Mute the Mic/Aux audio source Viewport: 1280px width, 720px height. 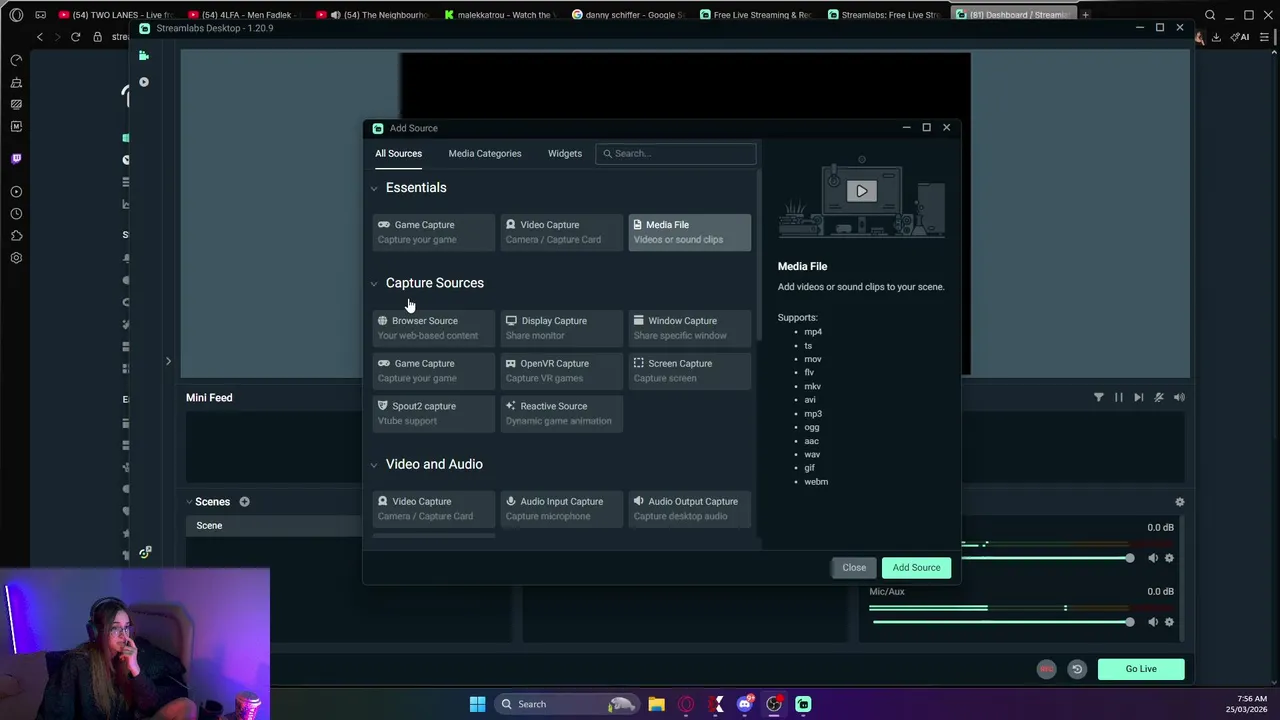pos(1152,622)
